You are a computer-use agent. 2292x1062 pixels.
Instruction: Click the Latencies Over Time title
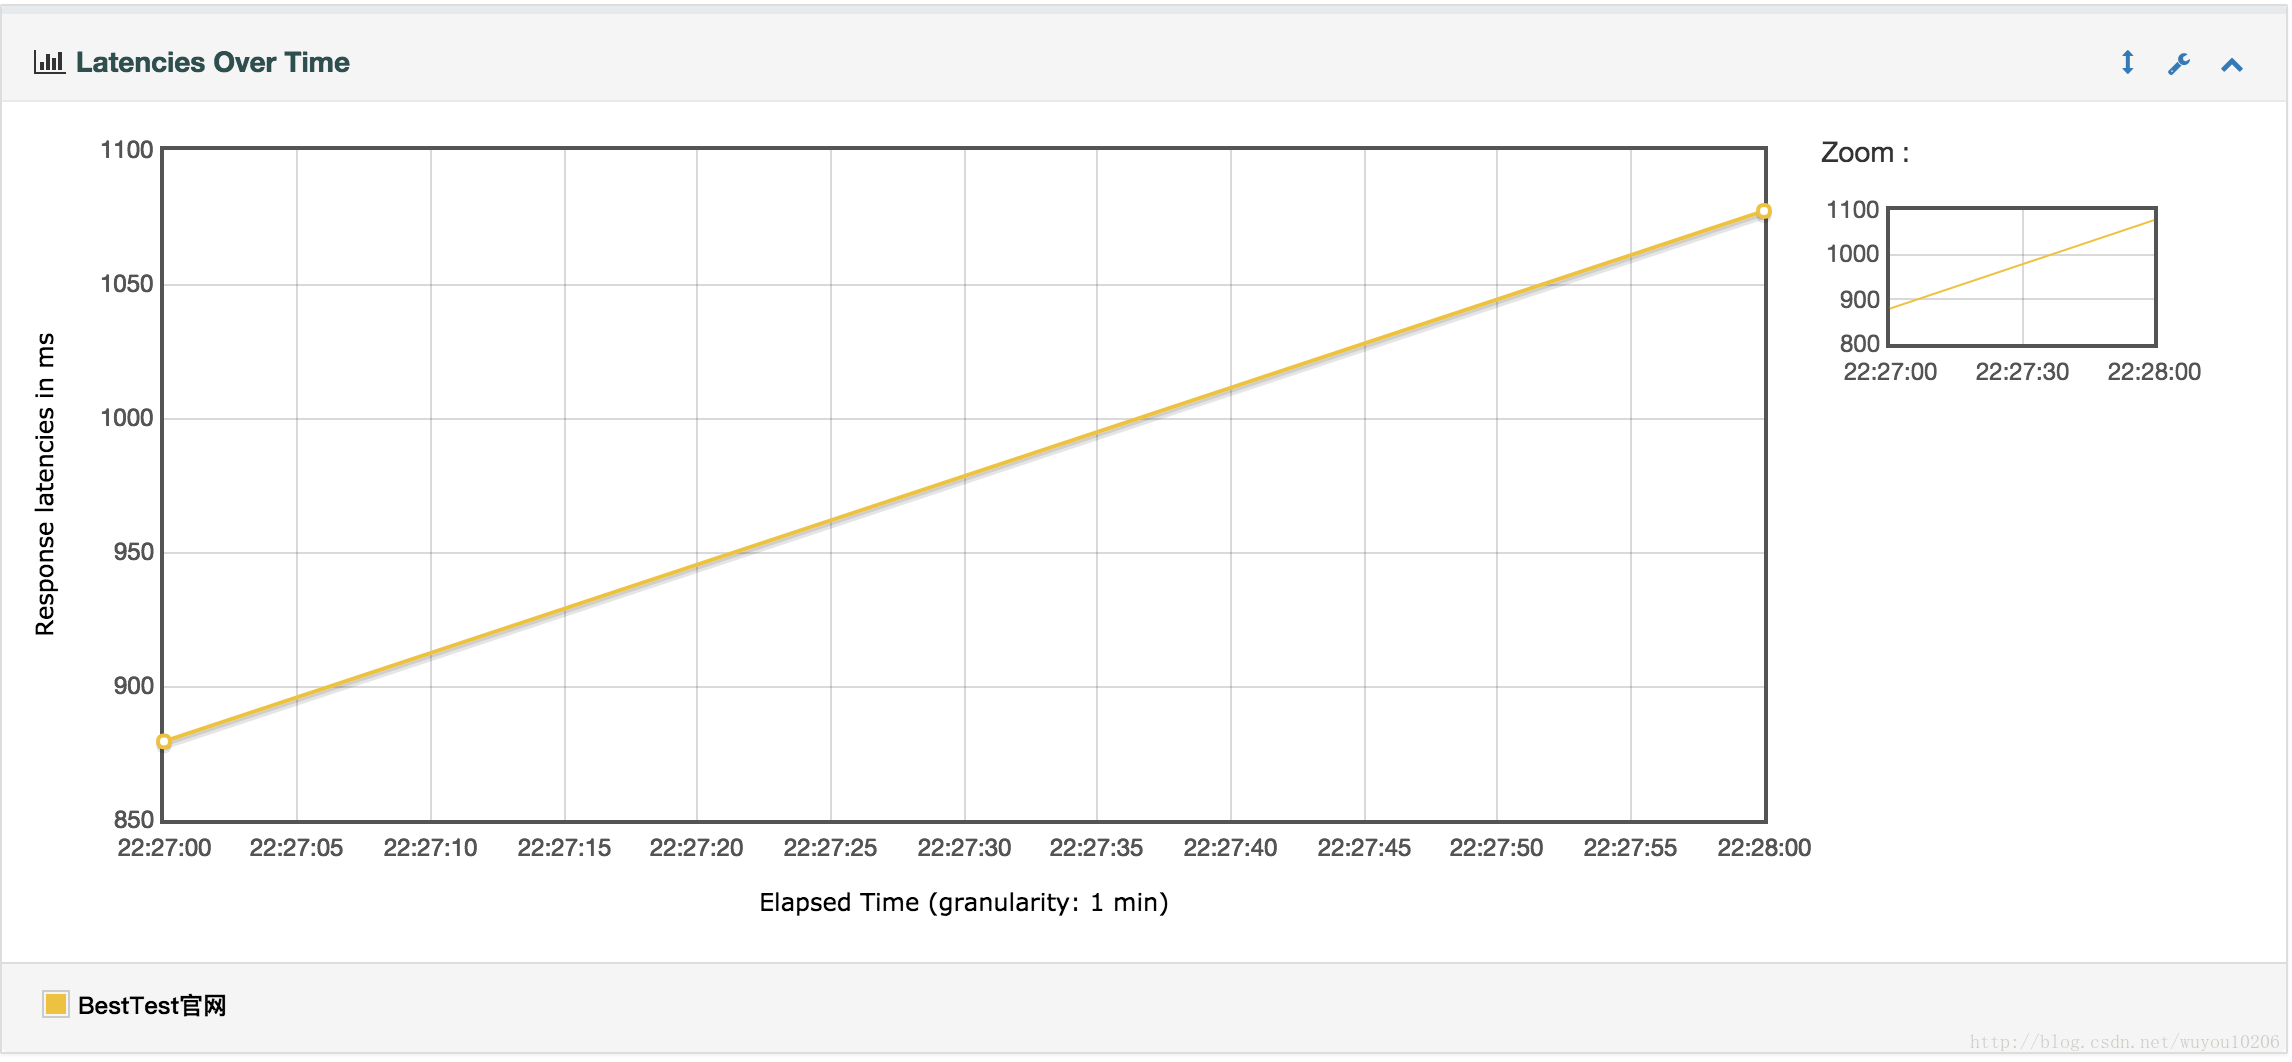pos(213,62)
